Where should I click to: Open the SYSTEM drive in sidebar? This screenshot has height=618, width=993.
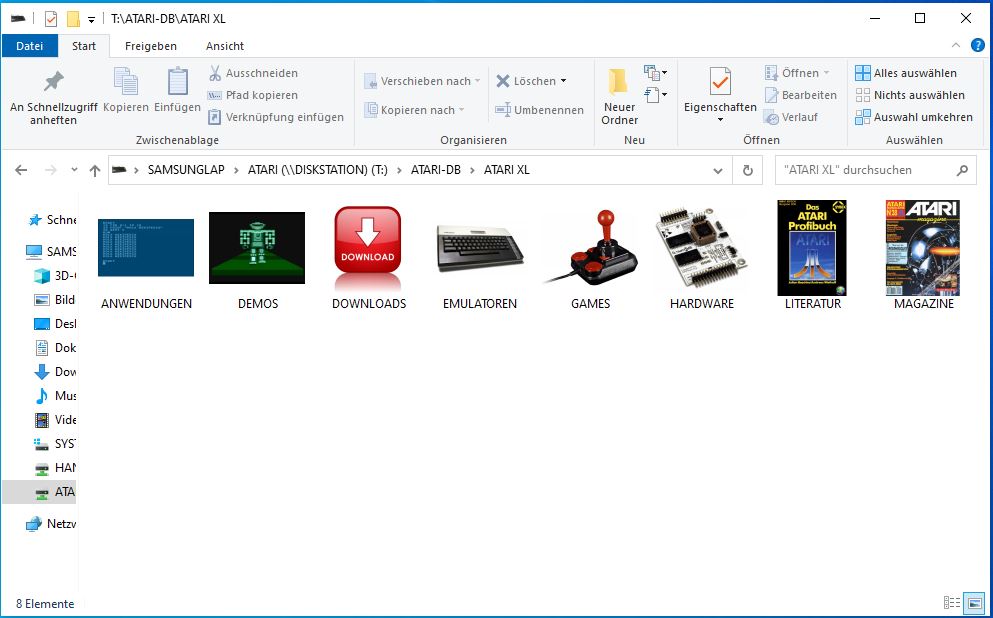click(55, 444)
